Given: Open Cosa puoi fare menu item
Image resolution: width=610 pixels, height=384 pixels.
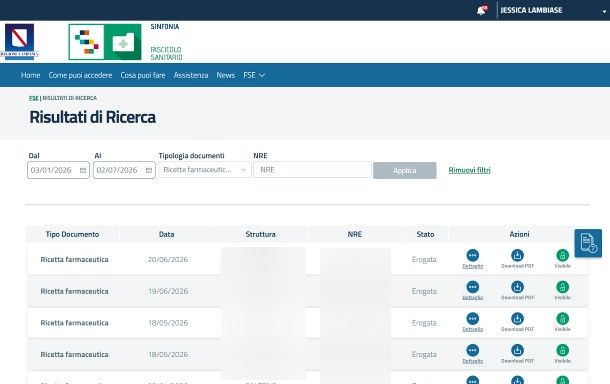Looking at the screenshot, I should [x=143, y=75].
